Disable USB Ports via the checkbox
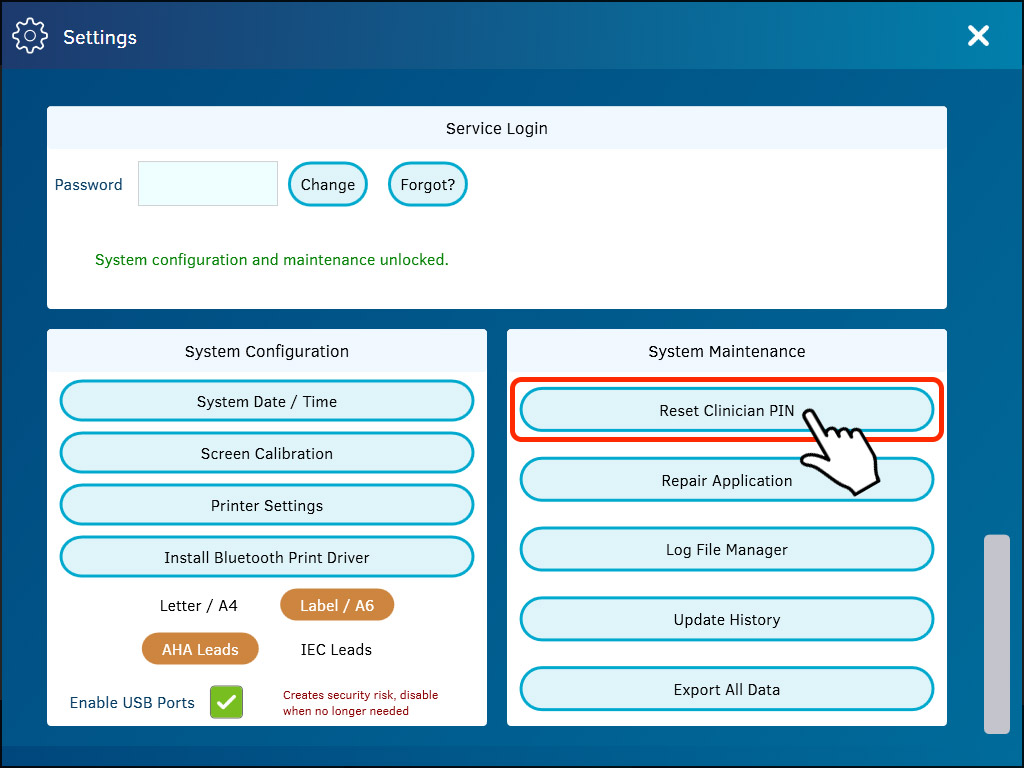This screenshot has width=1024, height=768. coord(226,702)
